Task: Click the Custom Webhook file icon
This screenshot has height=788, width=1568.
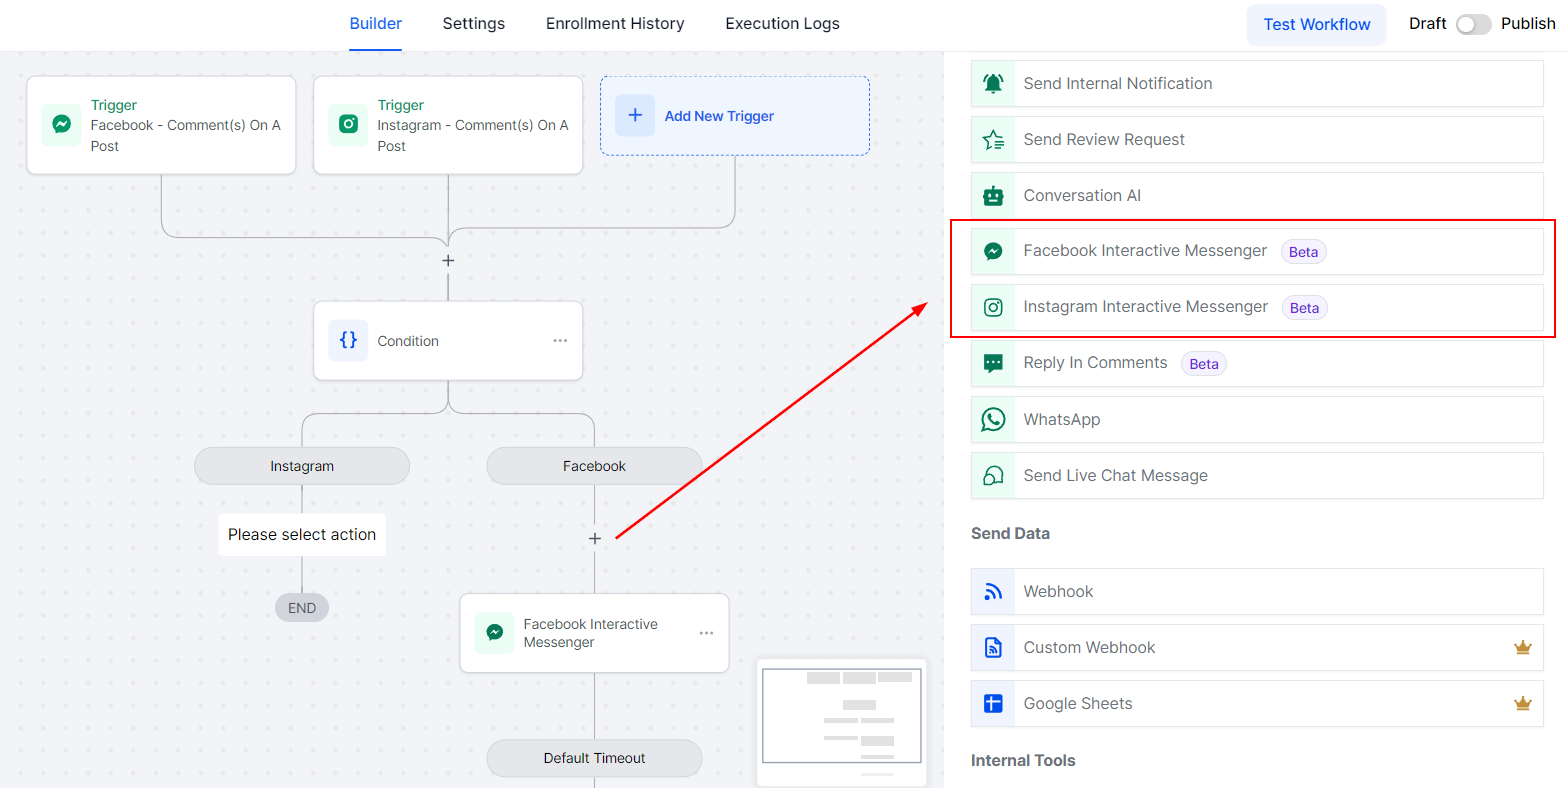Action: [x=993, y=648]
